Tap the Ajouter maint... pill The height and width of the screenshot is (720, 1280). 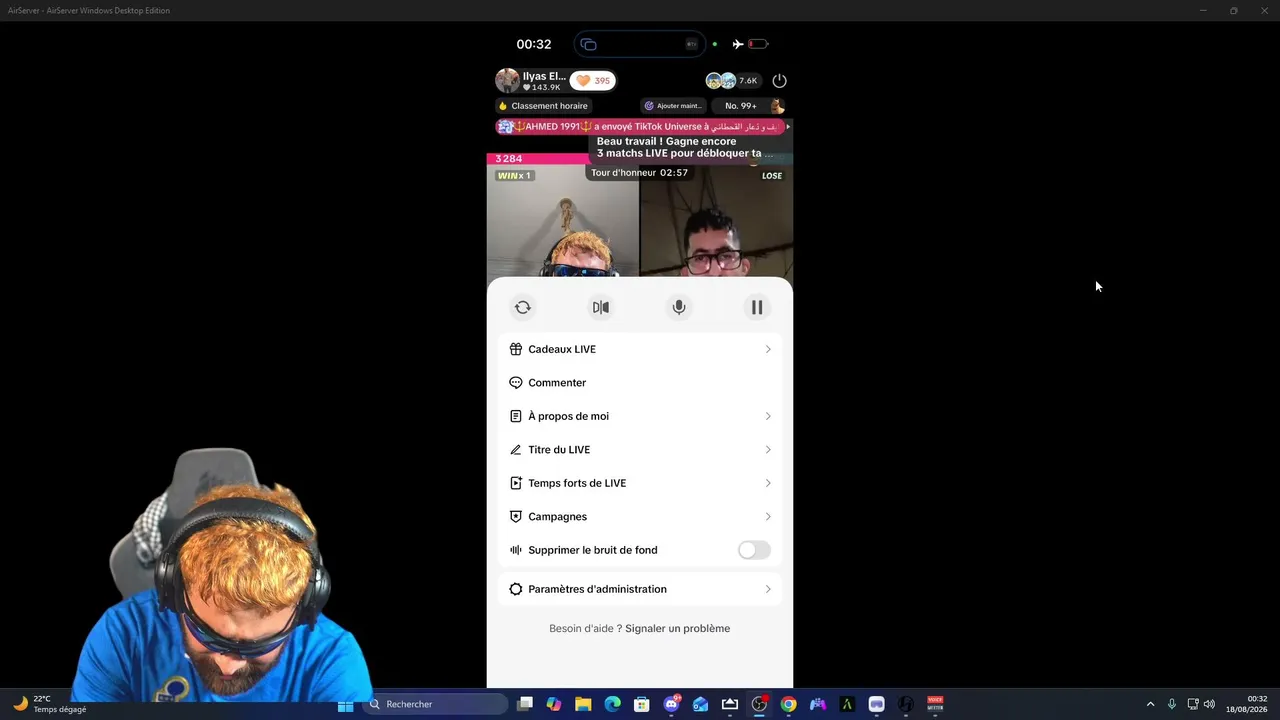pos(673,106)
